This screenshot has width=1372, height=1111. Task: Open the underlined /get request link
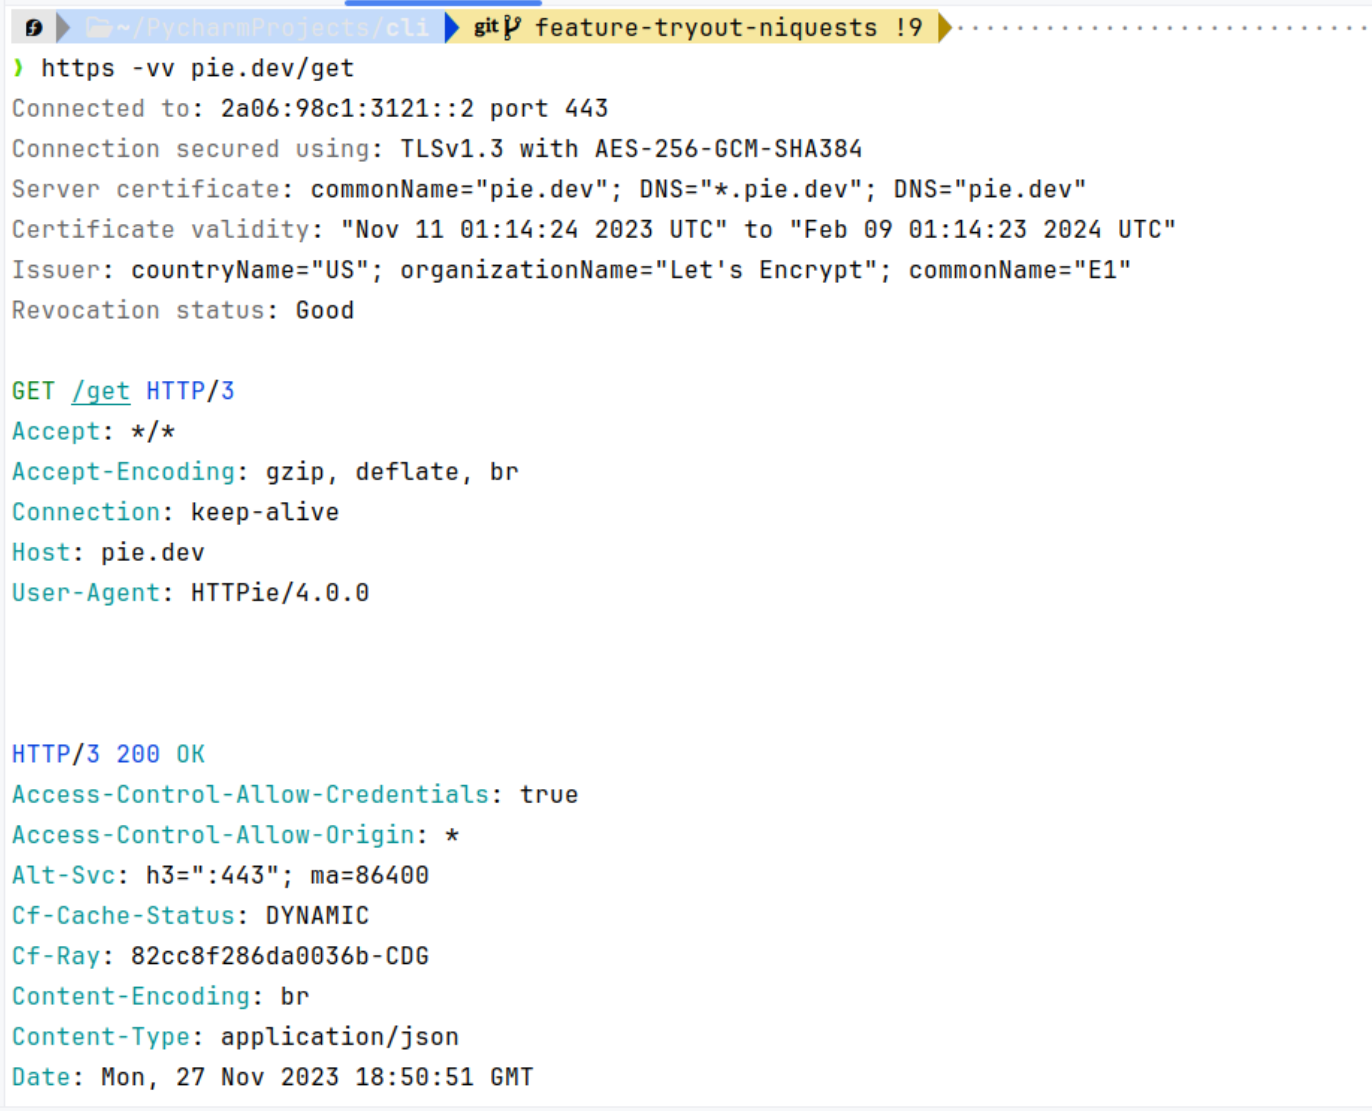coord(101,391)
